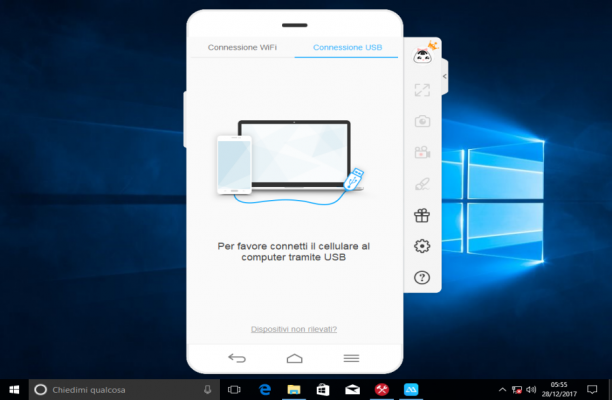Open the avatar account icon with crown
Screen dimensions: 612x400
tap(423, 54)
